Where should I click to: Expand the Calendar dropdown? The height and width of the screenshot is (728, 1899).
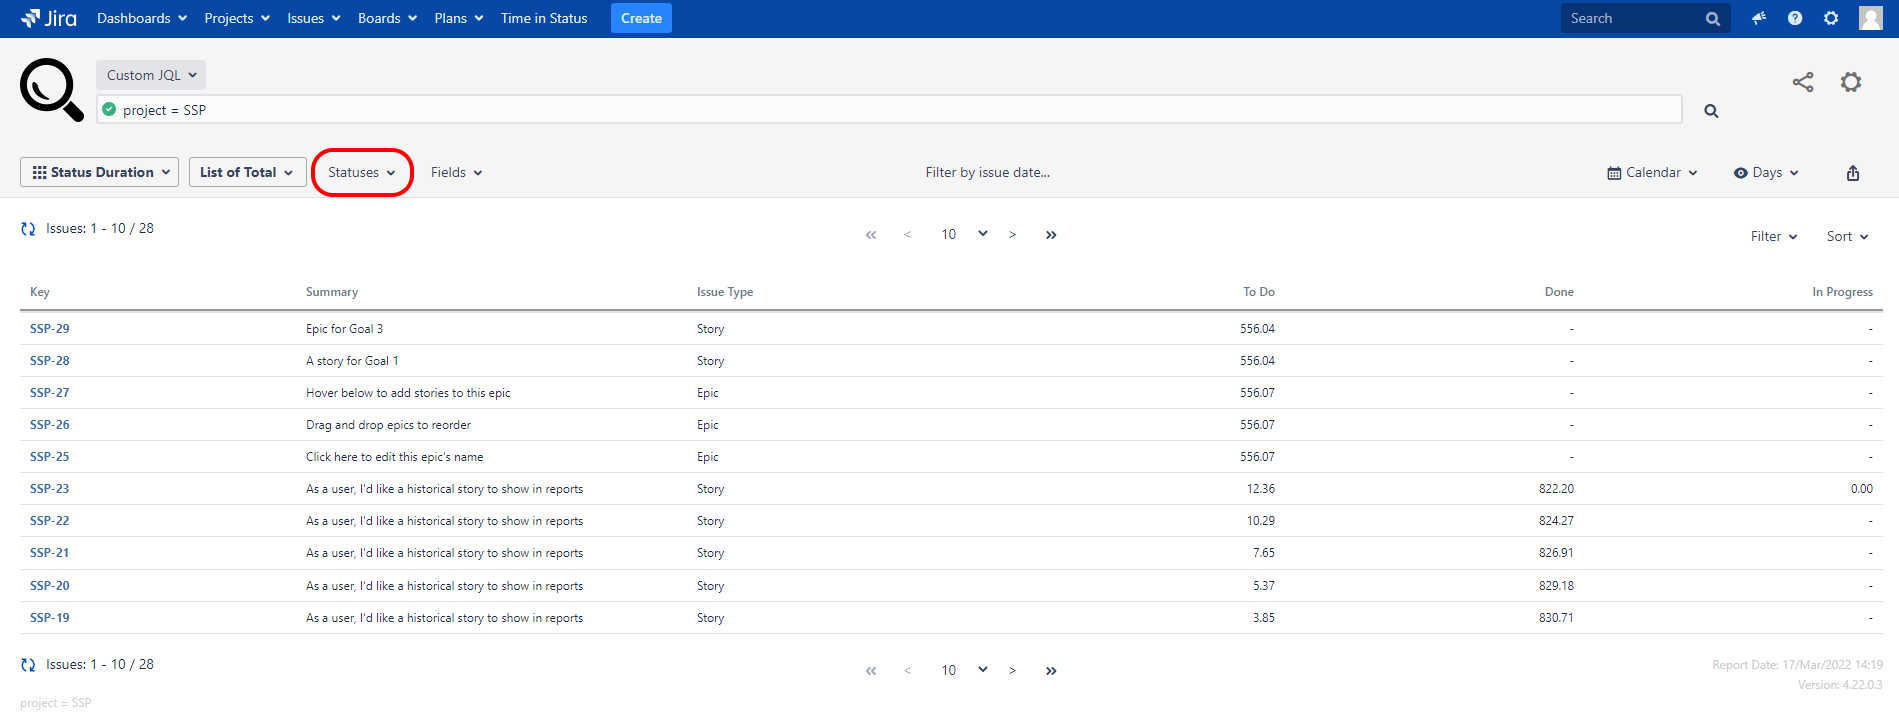[1651, 173]
